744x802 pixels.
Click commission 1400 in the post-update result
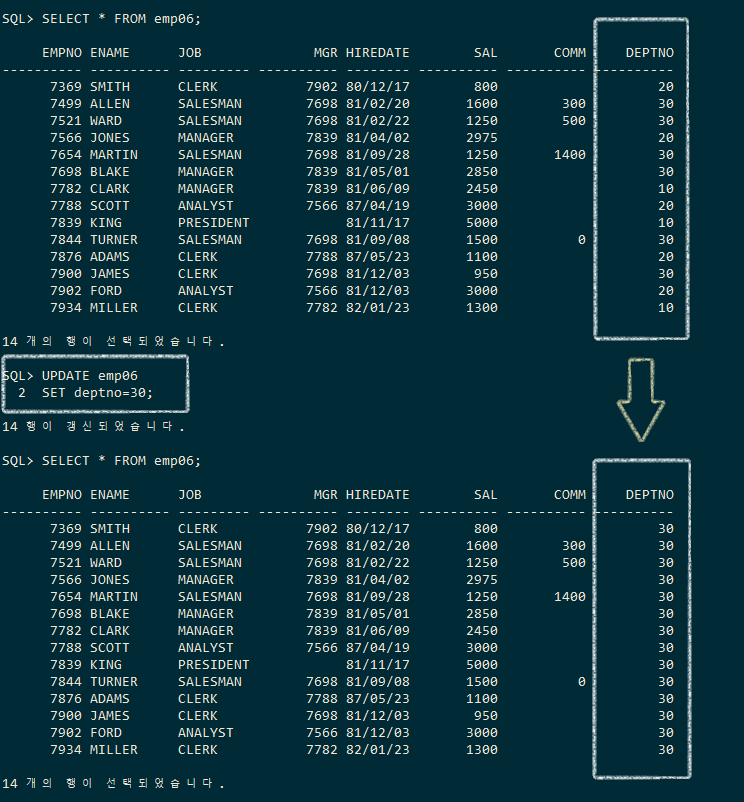click(x=570, y=597)
